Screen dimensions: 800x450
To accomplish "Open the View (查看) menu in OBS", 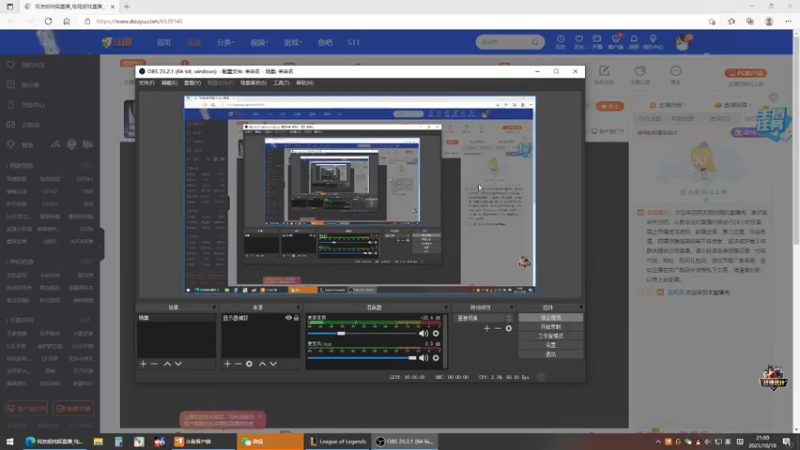I will (x=192, y=83).
